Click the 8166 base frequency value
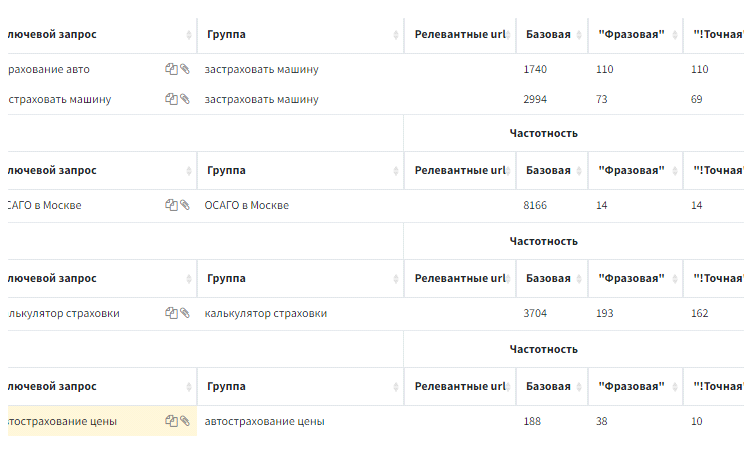750x450 pixels. [535, 205]
